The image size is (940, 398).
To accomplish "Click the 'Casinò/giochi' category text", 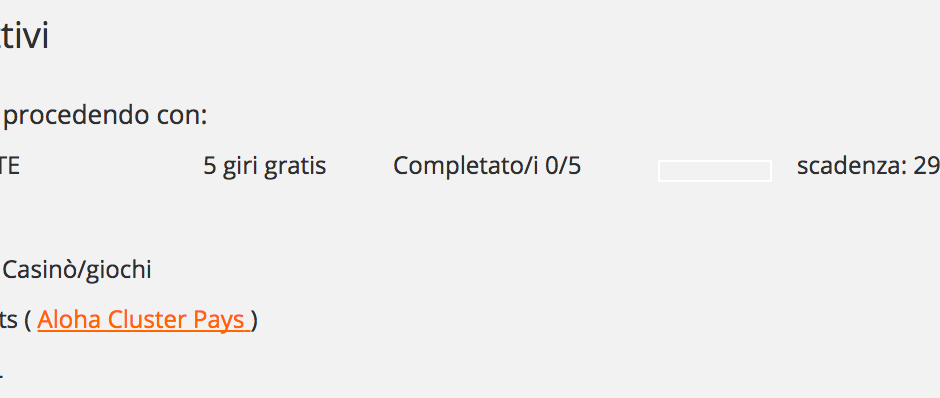I will [77, 271].
